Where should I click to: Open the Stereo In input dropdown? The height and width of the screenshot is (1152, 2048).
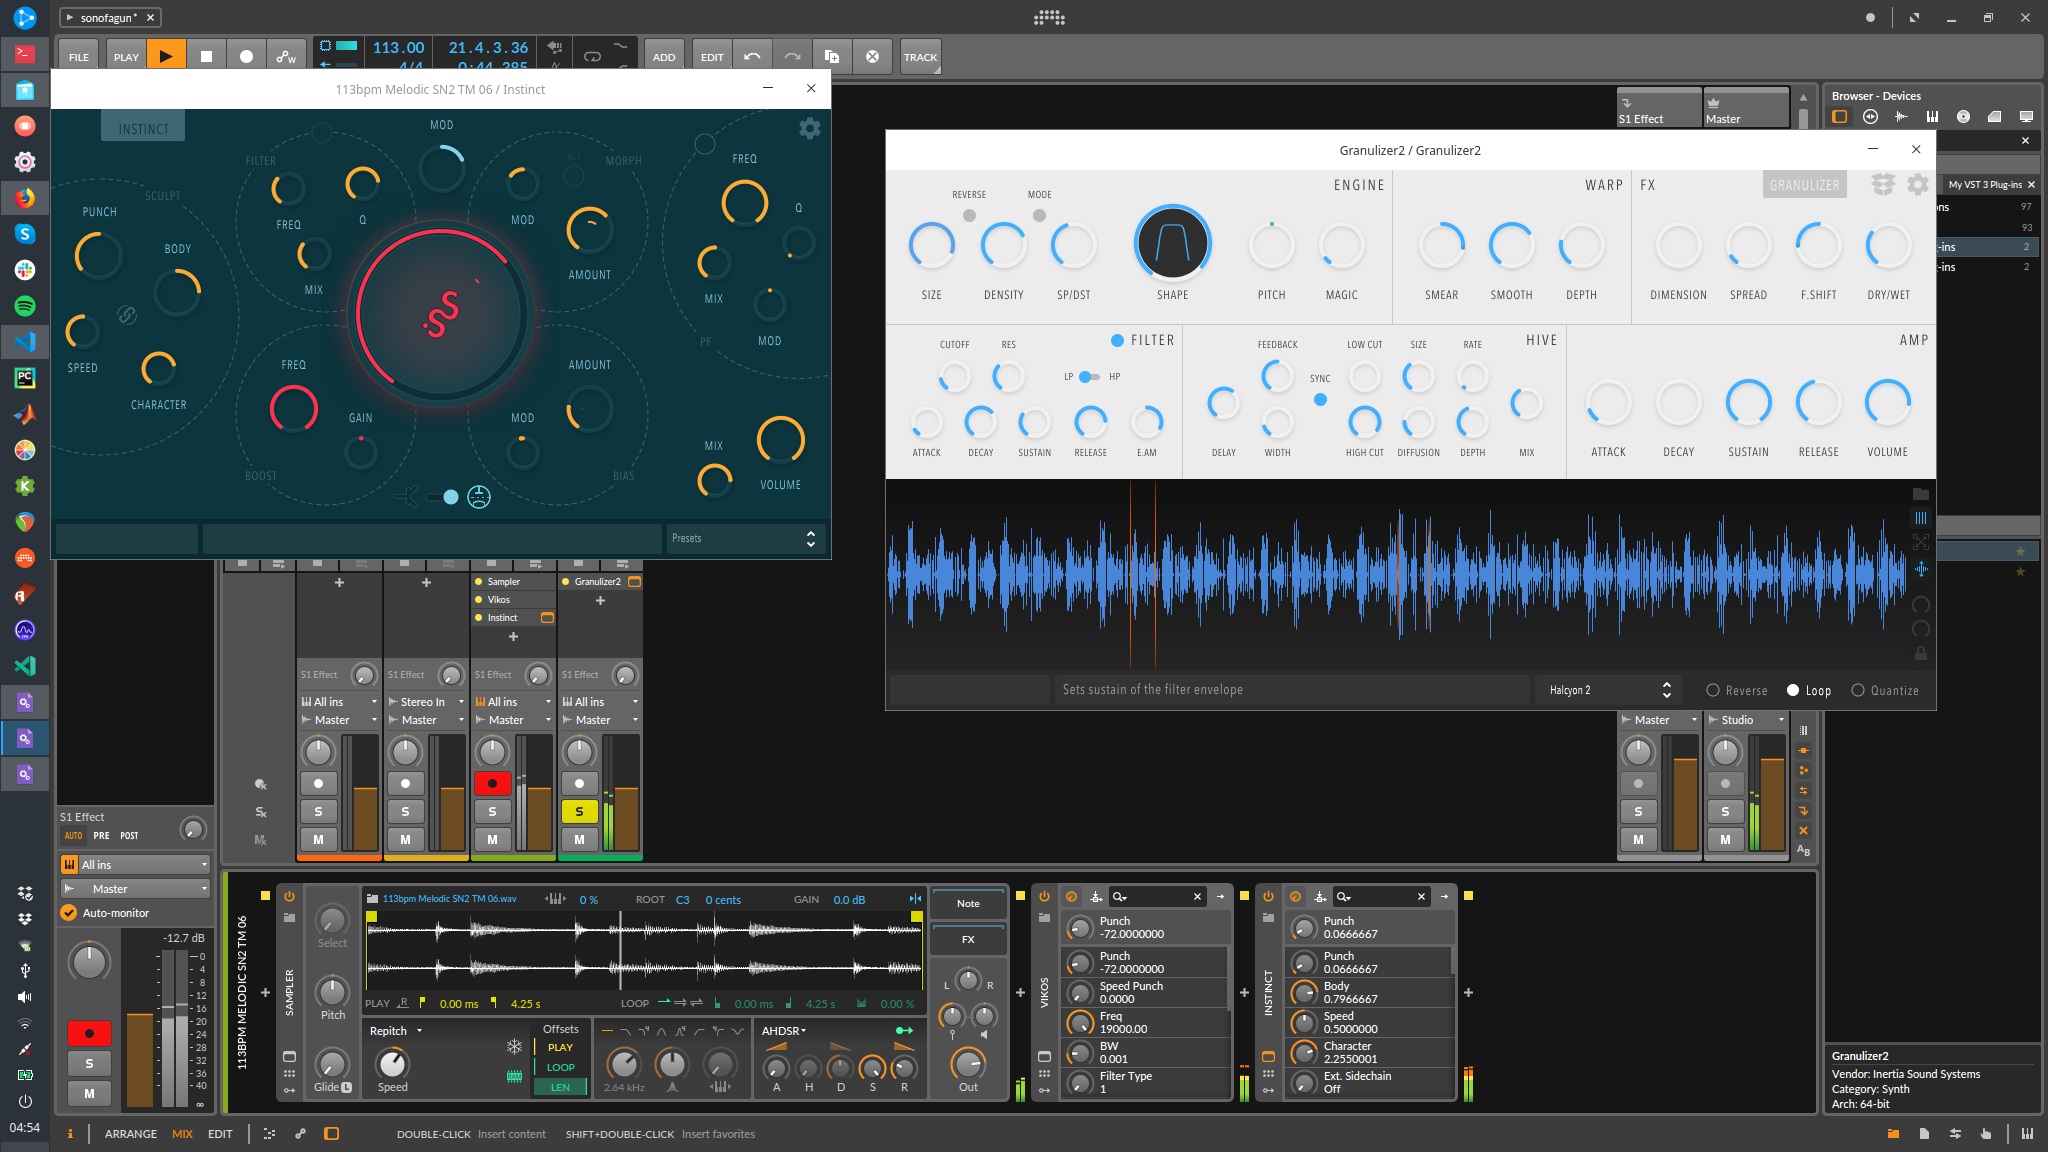click(426, 702)
